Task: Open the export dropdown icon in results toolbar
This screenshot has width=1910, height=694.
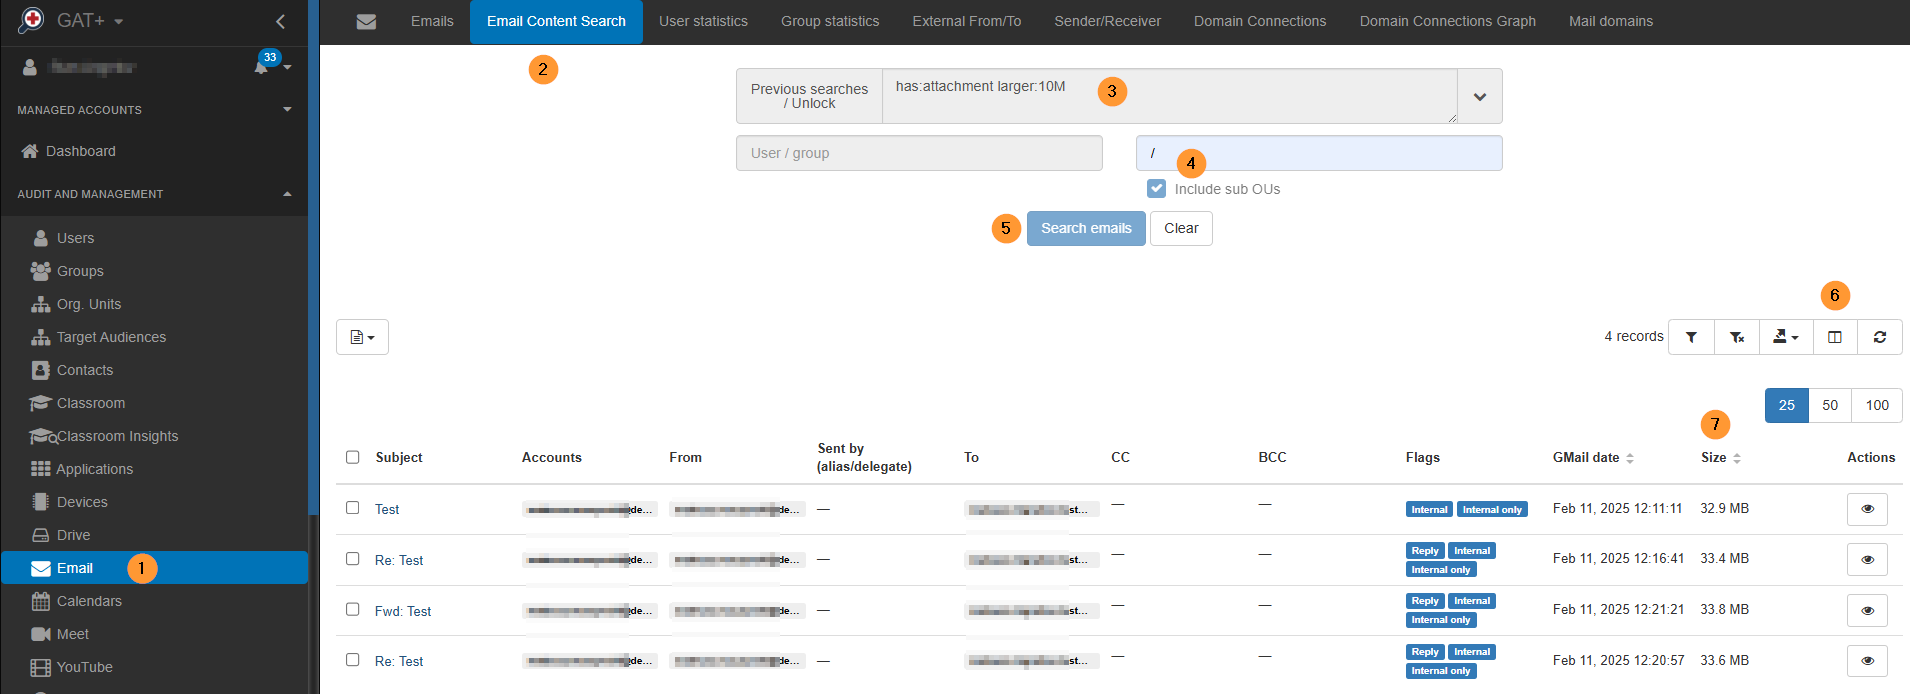Action: click(x=1785, y=337)
